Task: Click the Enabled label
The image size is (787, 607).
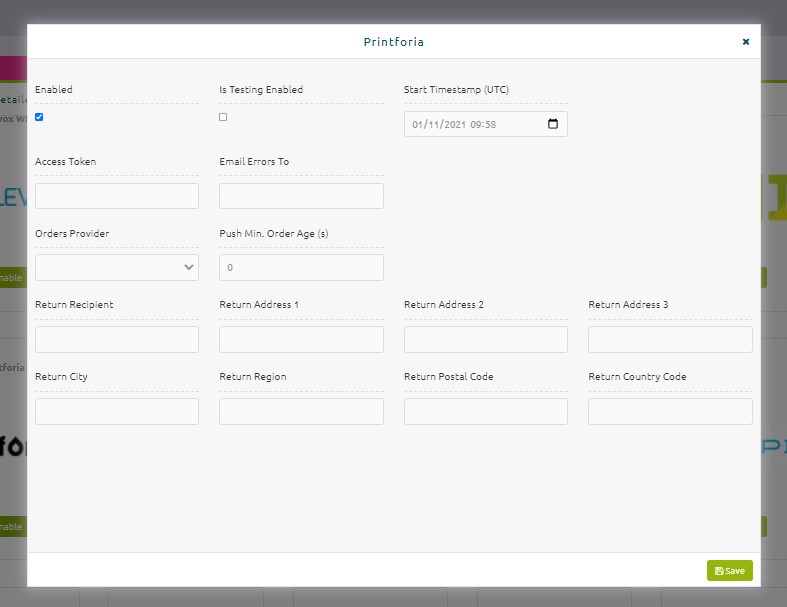Action: click(54, 89)
